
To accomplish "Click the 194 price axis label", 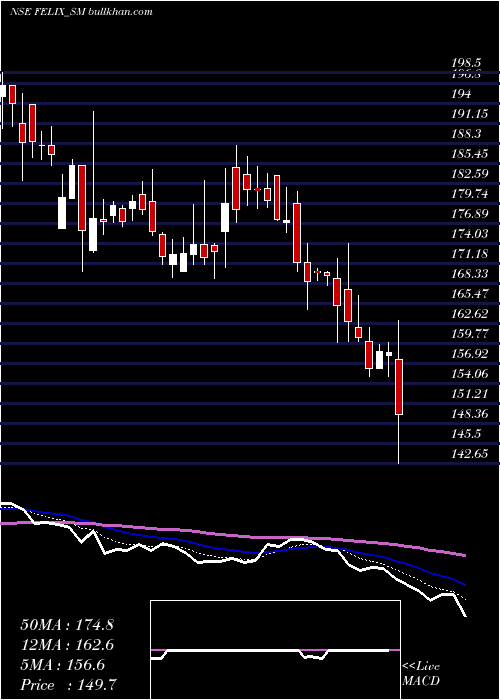I will pos(461,94).
